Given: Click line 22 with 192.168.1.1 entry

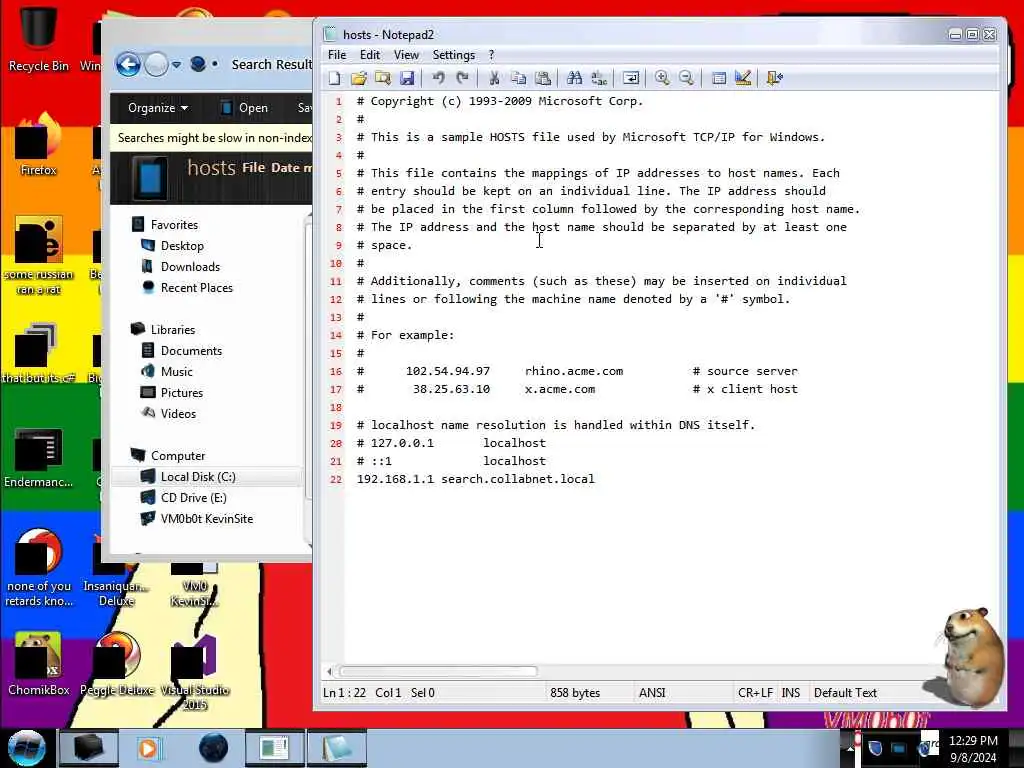Looking at the screenshot, I should click(x=475, y=479).
